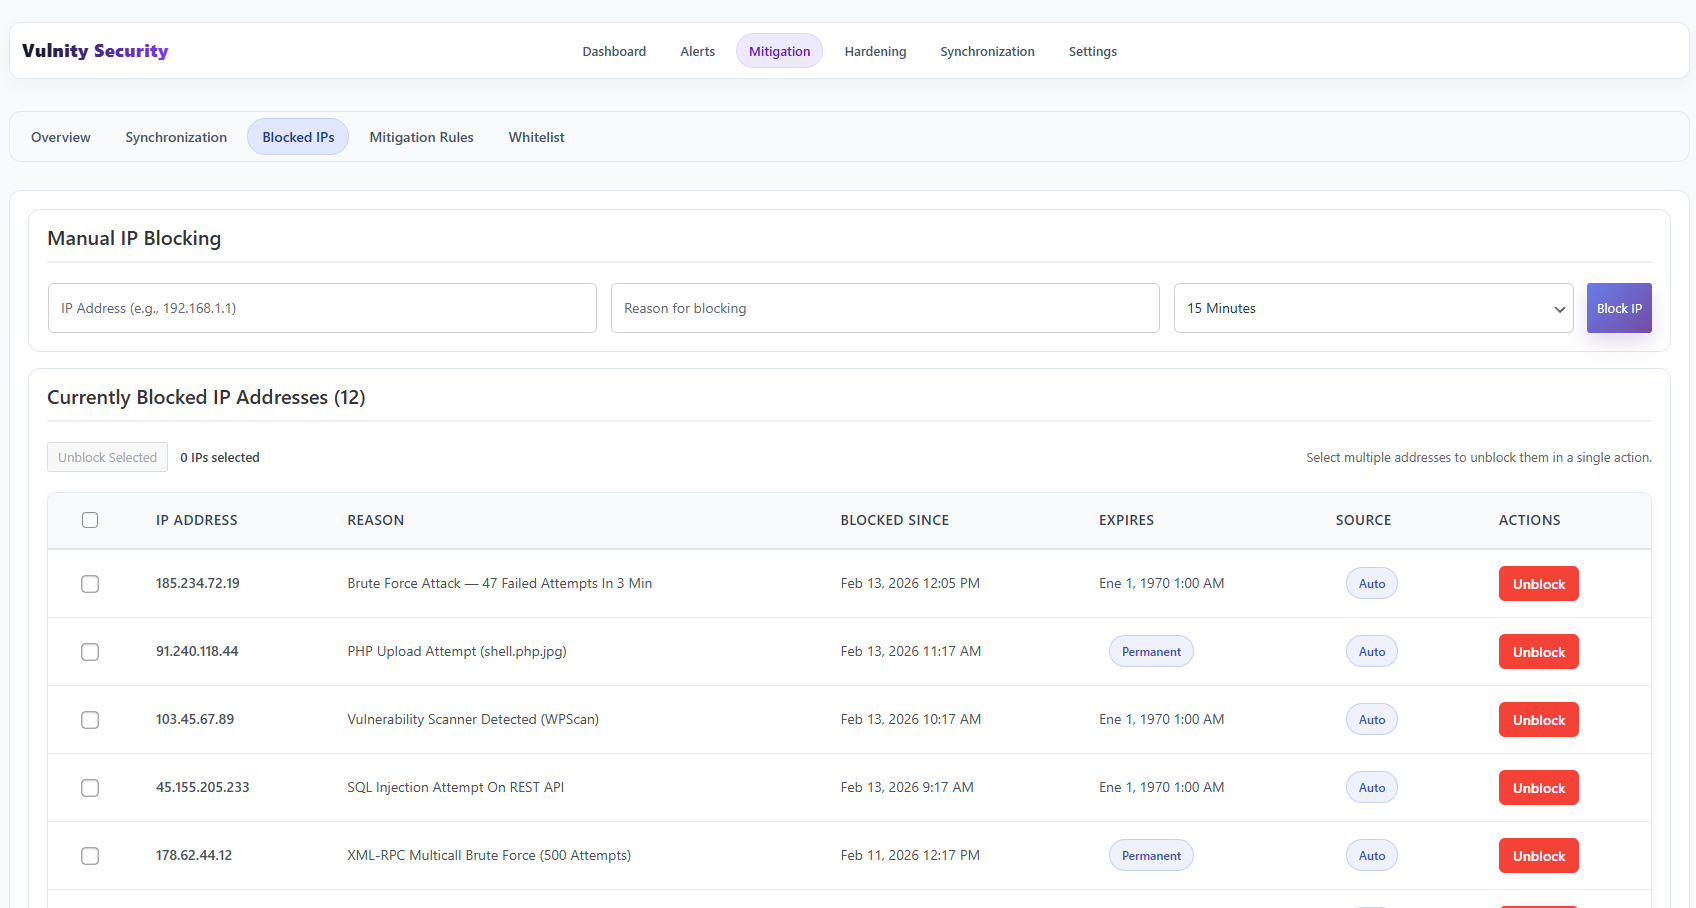
Task: Click Auto badge for 178.62.44.12
Action: [1371, 856]
